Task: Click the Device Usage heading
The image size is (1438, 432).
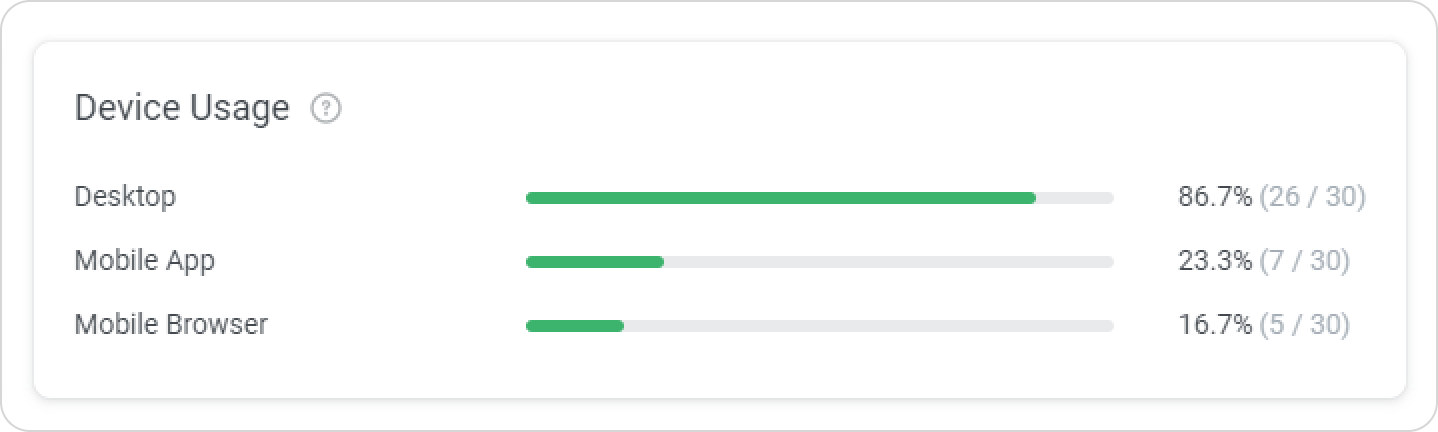Action: pos(182,108)
